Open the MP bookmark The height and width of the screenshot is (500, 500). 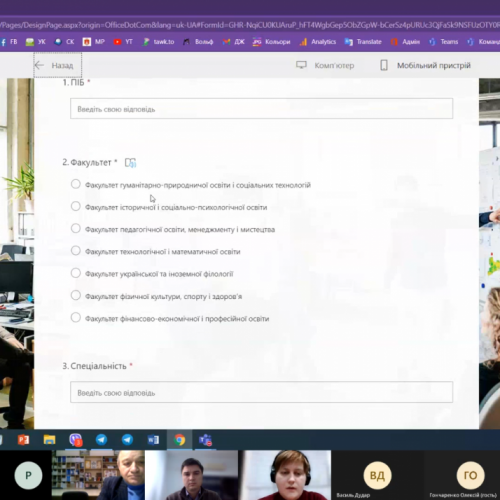tap(94, 42)
